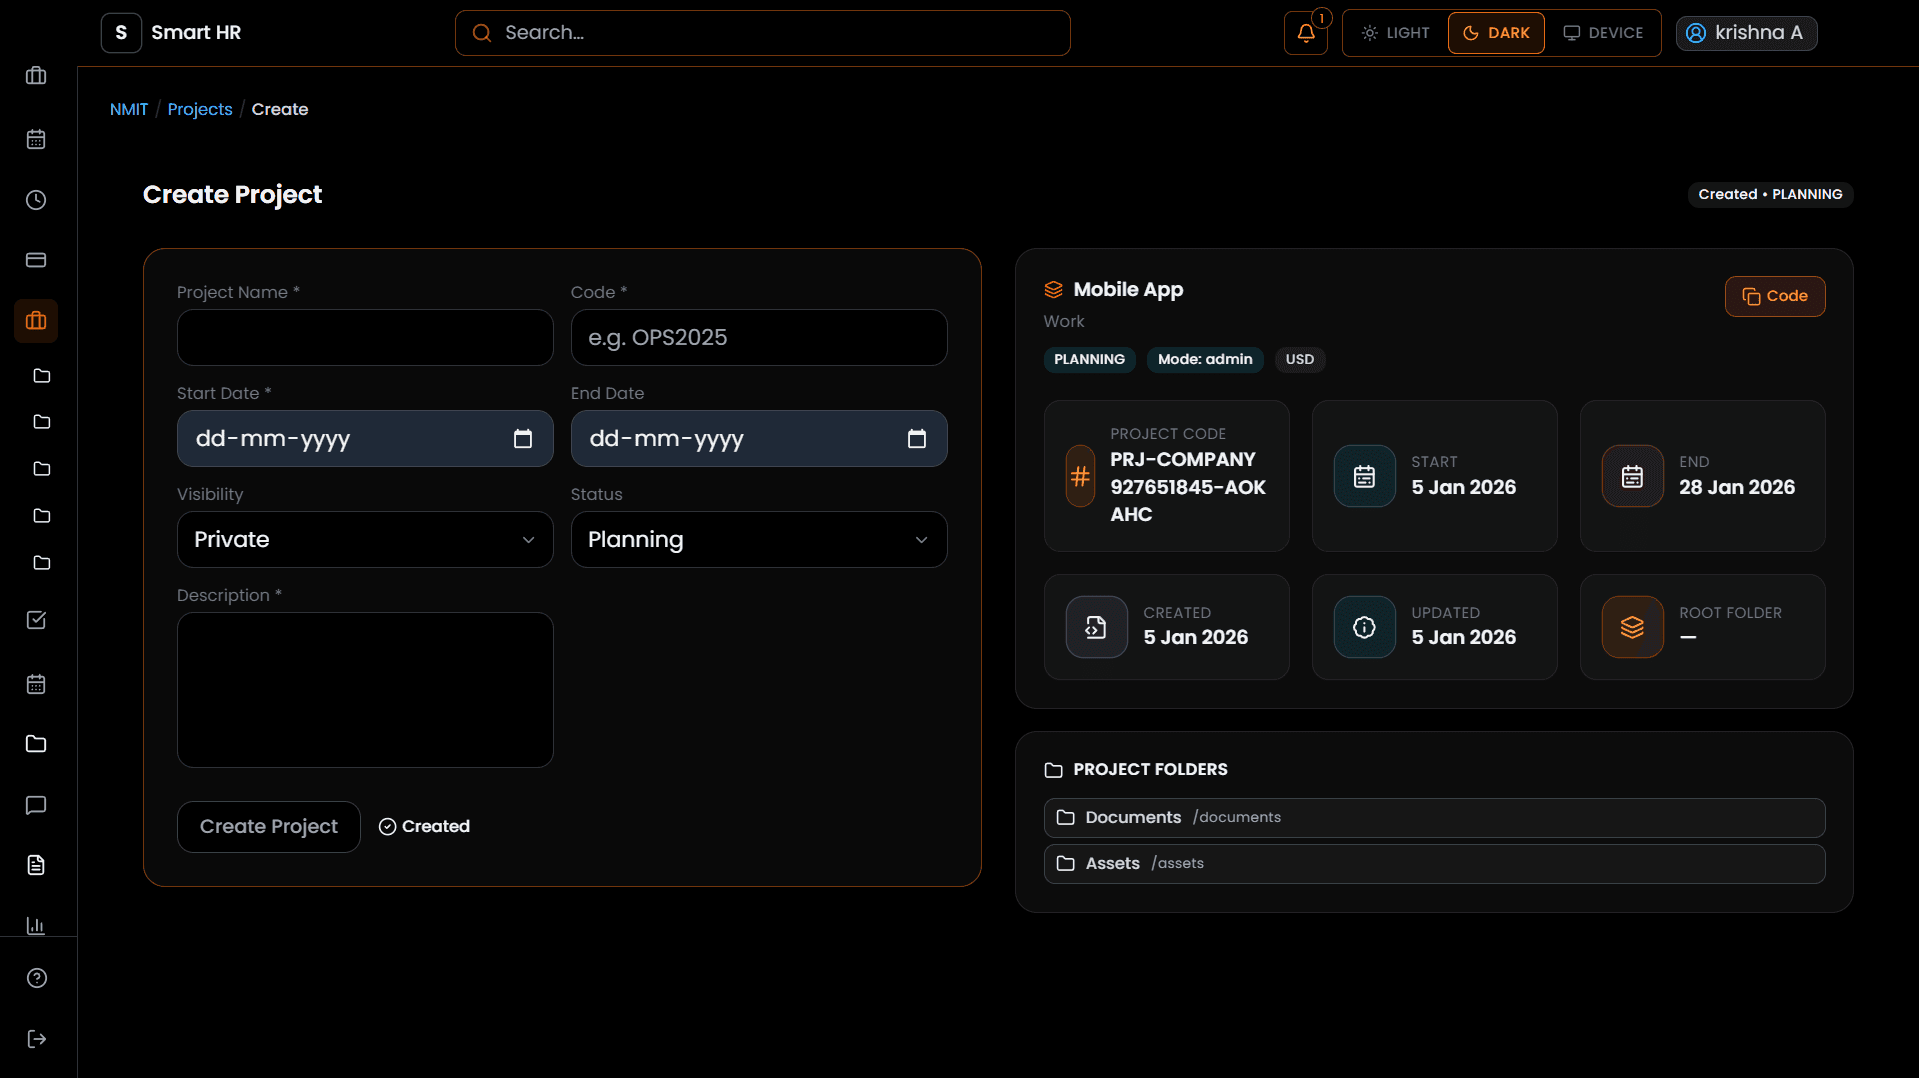Switch to DEVICE theme
The width and height of the screenshot is (1919, 1078).
(1603, 33)
